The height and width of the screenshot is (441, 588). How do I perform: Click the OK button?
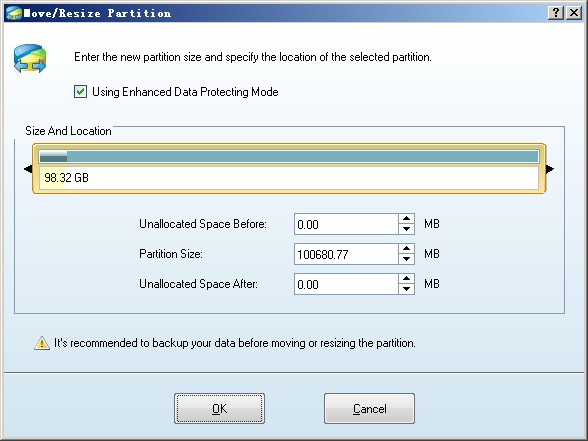click(x=219, y=408)
